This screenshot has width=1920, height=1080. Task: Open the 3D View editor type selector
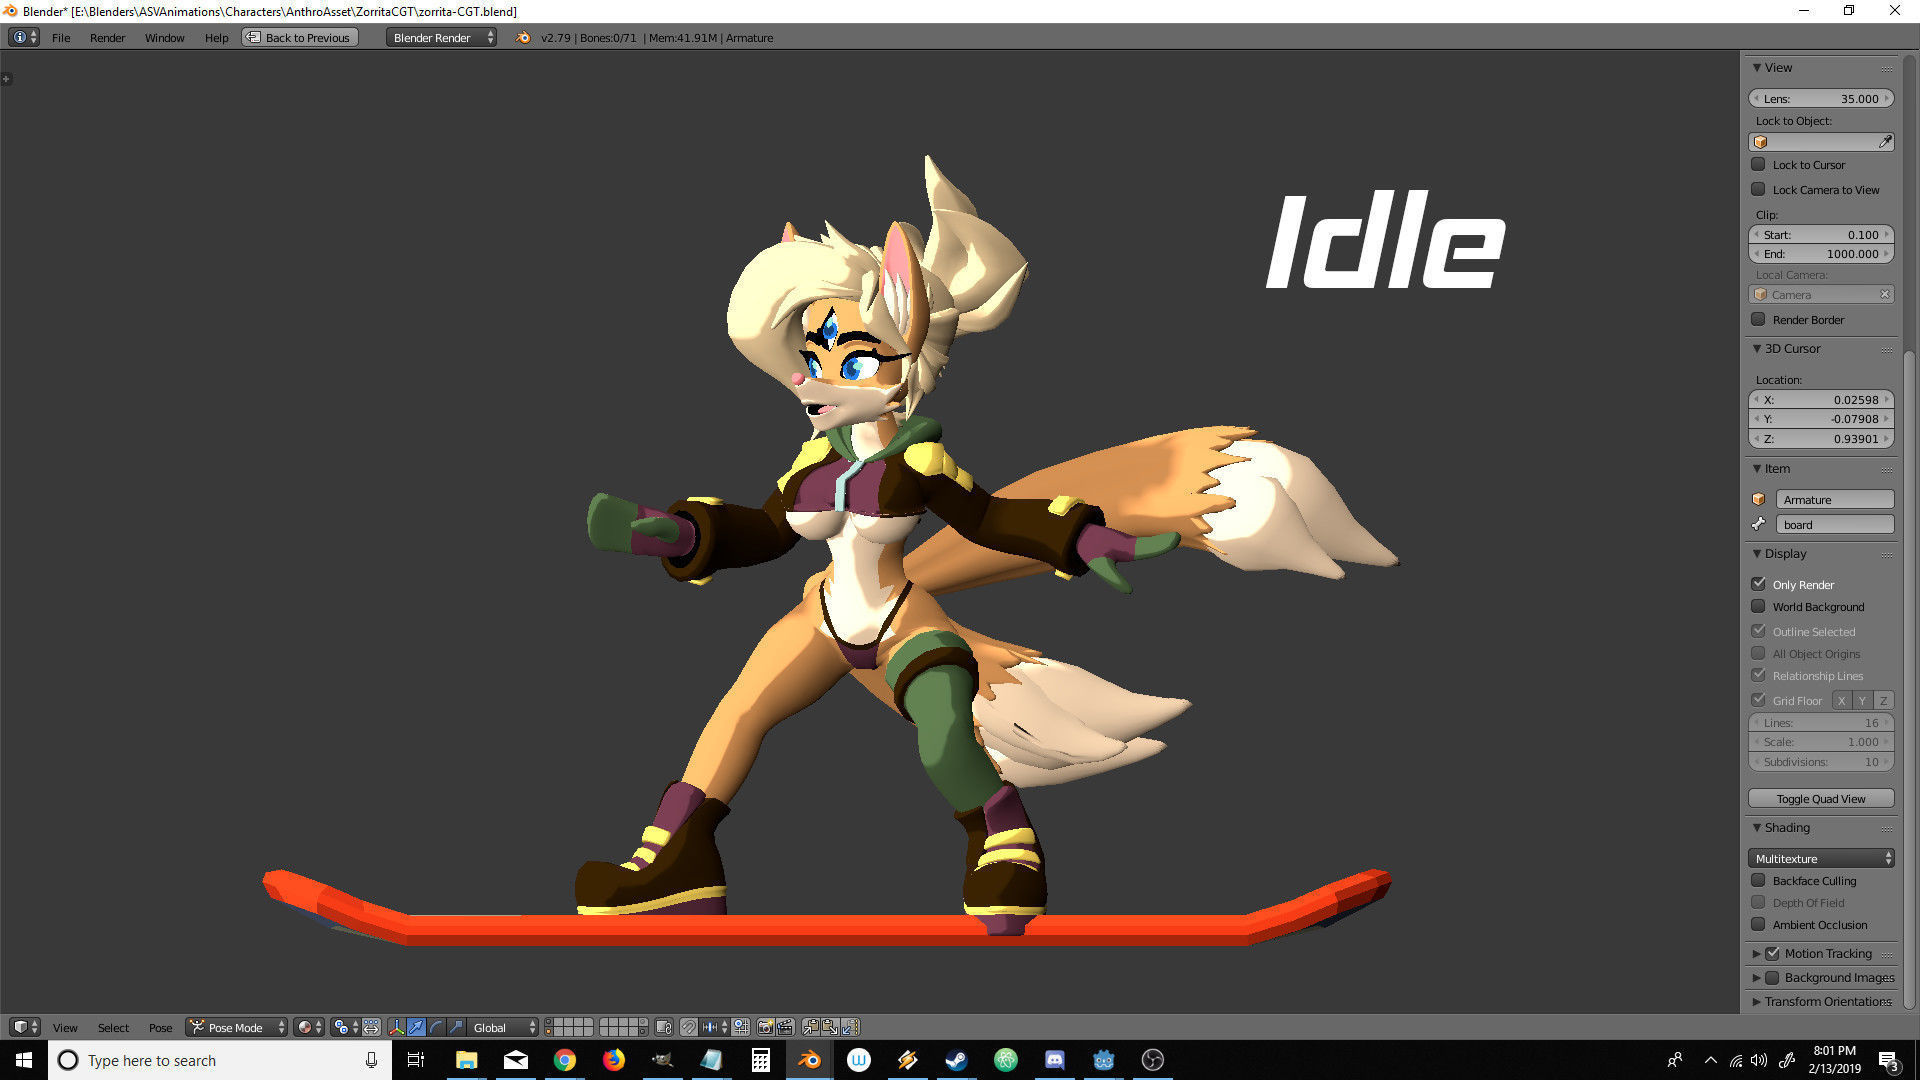(x=25, y=1027)
